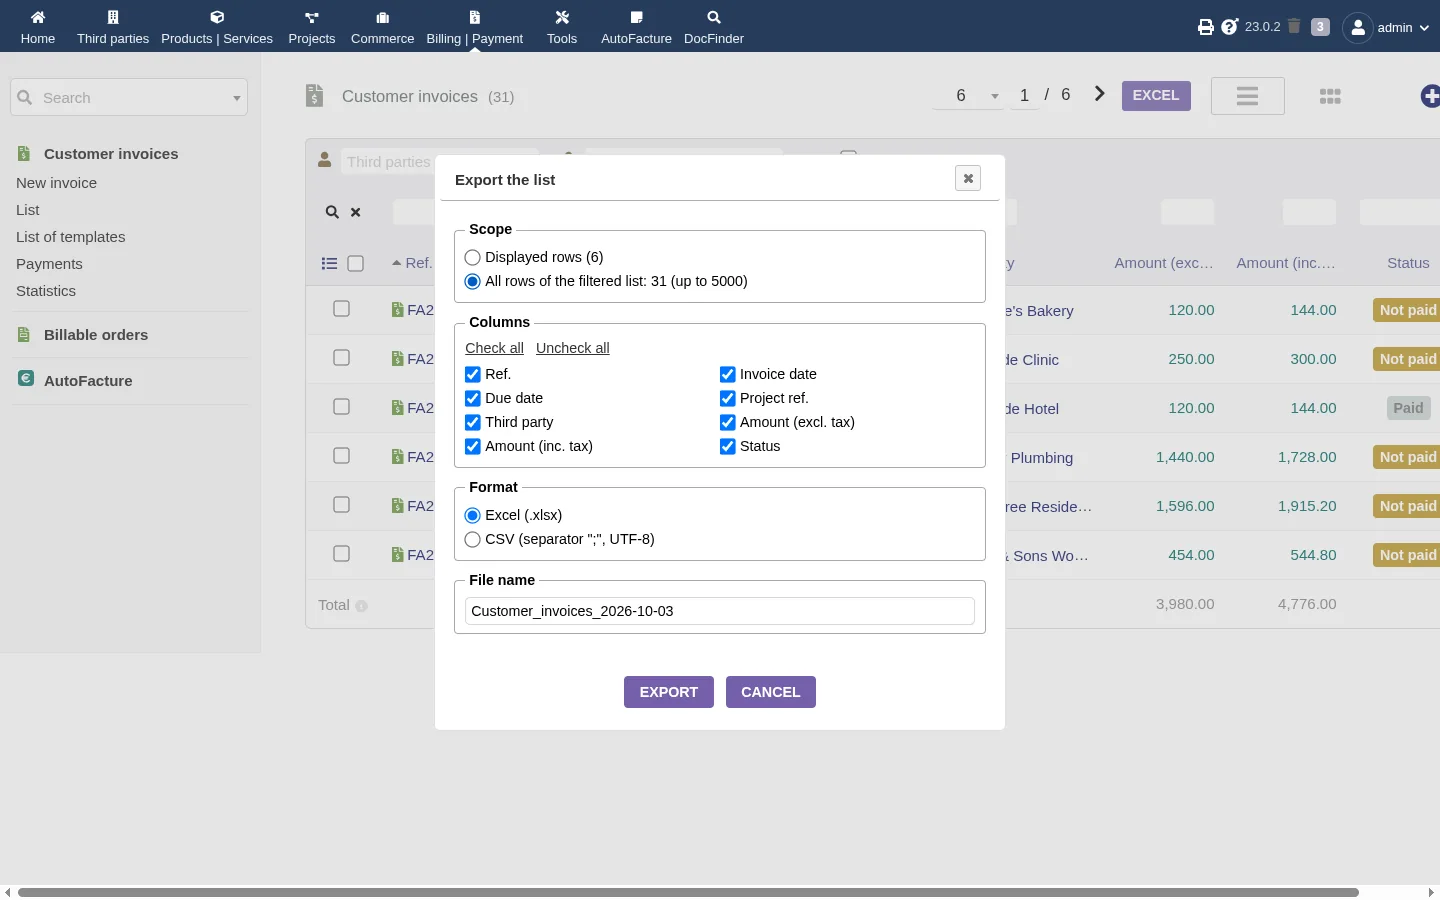Open the sidebar Search dropdown arrow
The image size is (1440, 900).
237,98
